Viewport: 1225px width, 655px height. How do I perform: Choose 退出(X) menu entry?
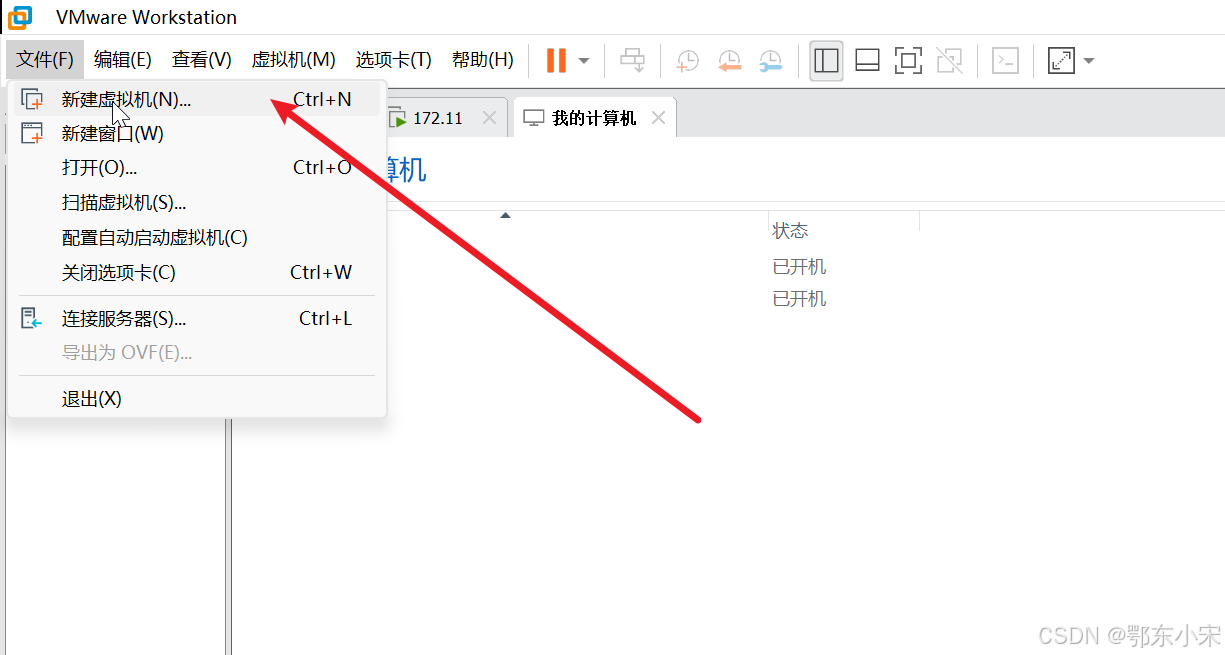pos(197,399)
